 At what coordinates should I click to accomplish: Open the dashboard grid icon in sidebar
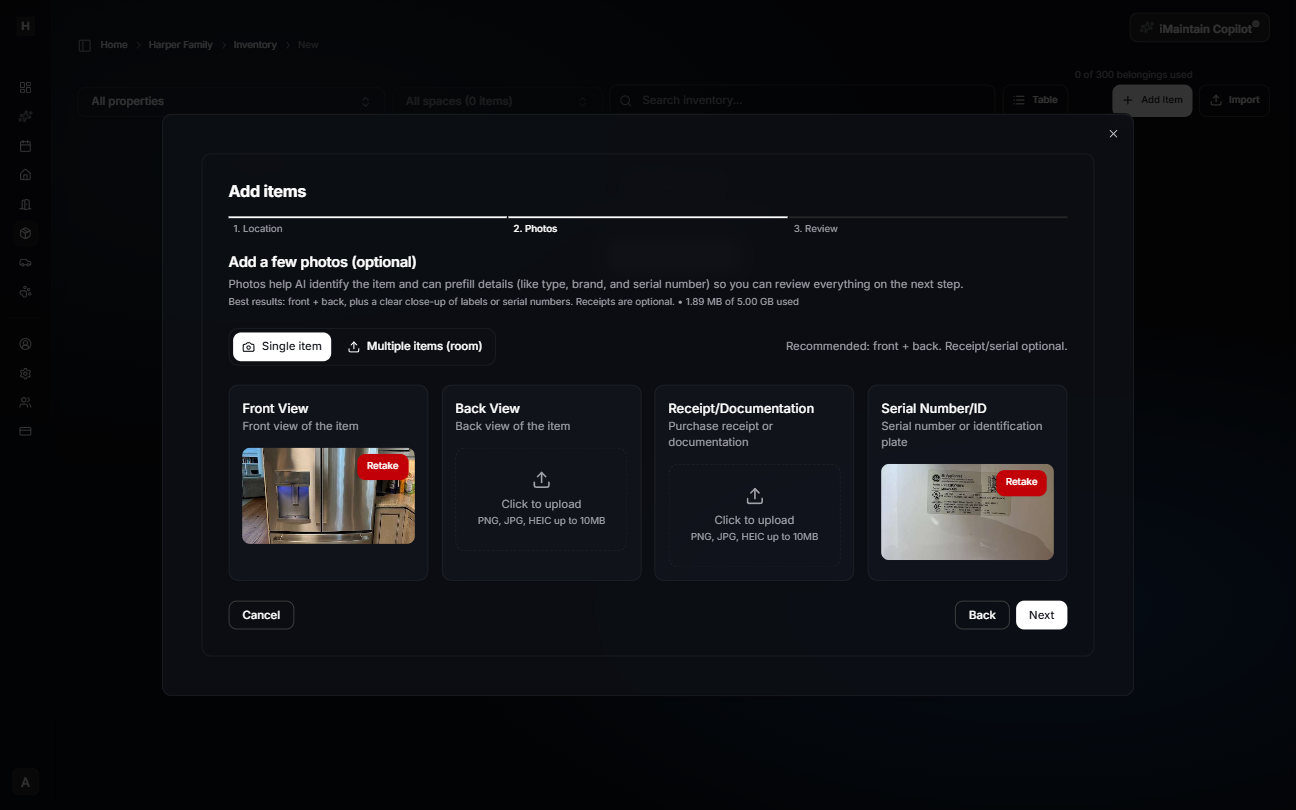(x=25, y=87)
